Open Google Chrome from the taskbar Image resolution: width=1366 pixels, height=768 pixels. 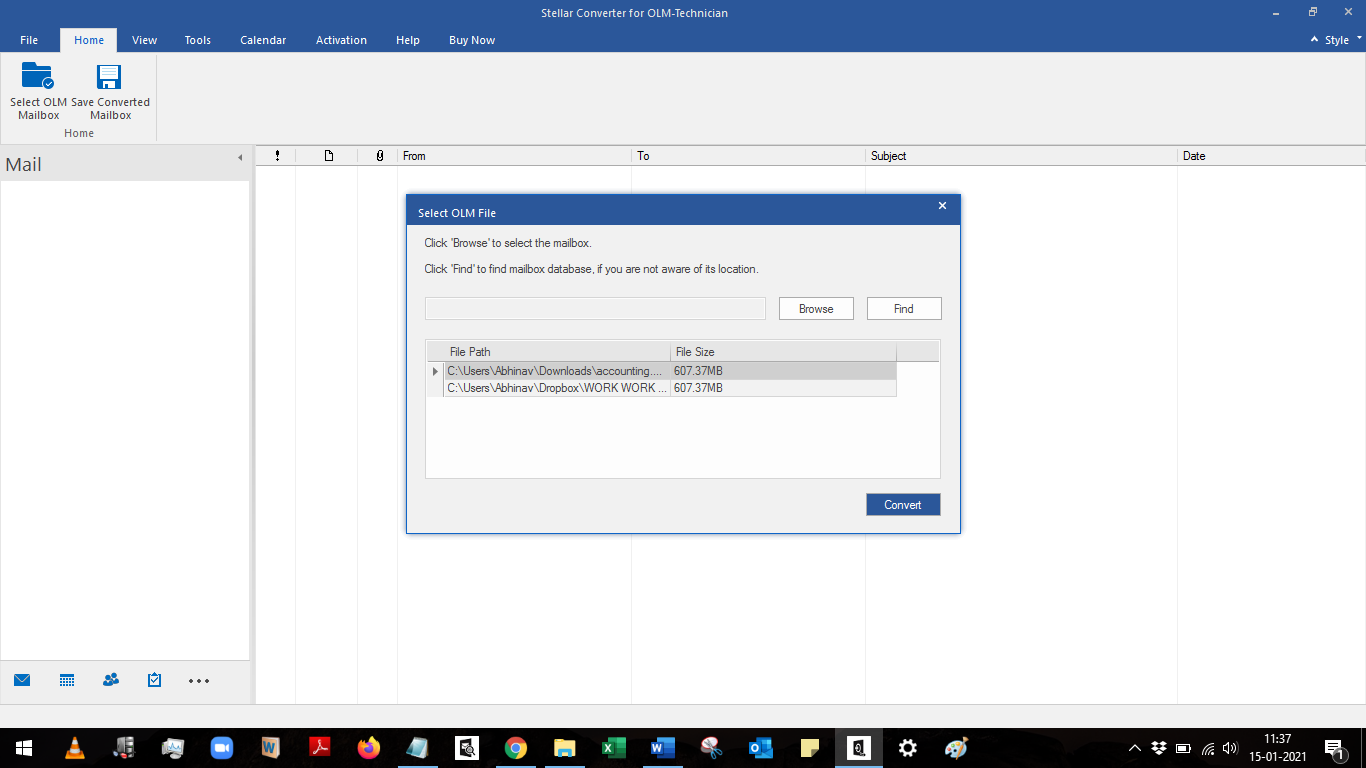516,747
